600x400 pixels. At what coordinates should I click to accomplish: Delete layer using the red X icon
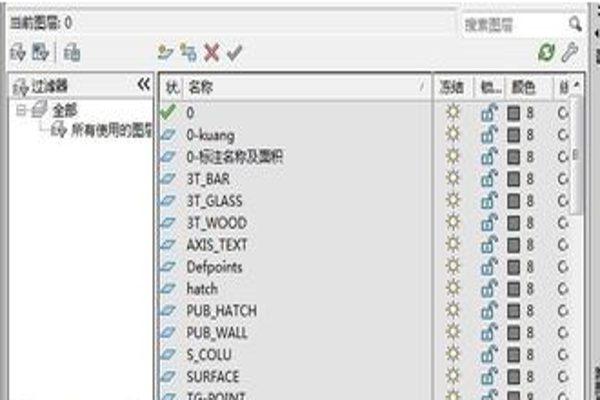point(211,52)
